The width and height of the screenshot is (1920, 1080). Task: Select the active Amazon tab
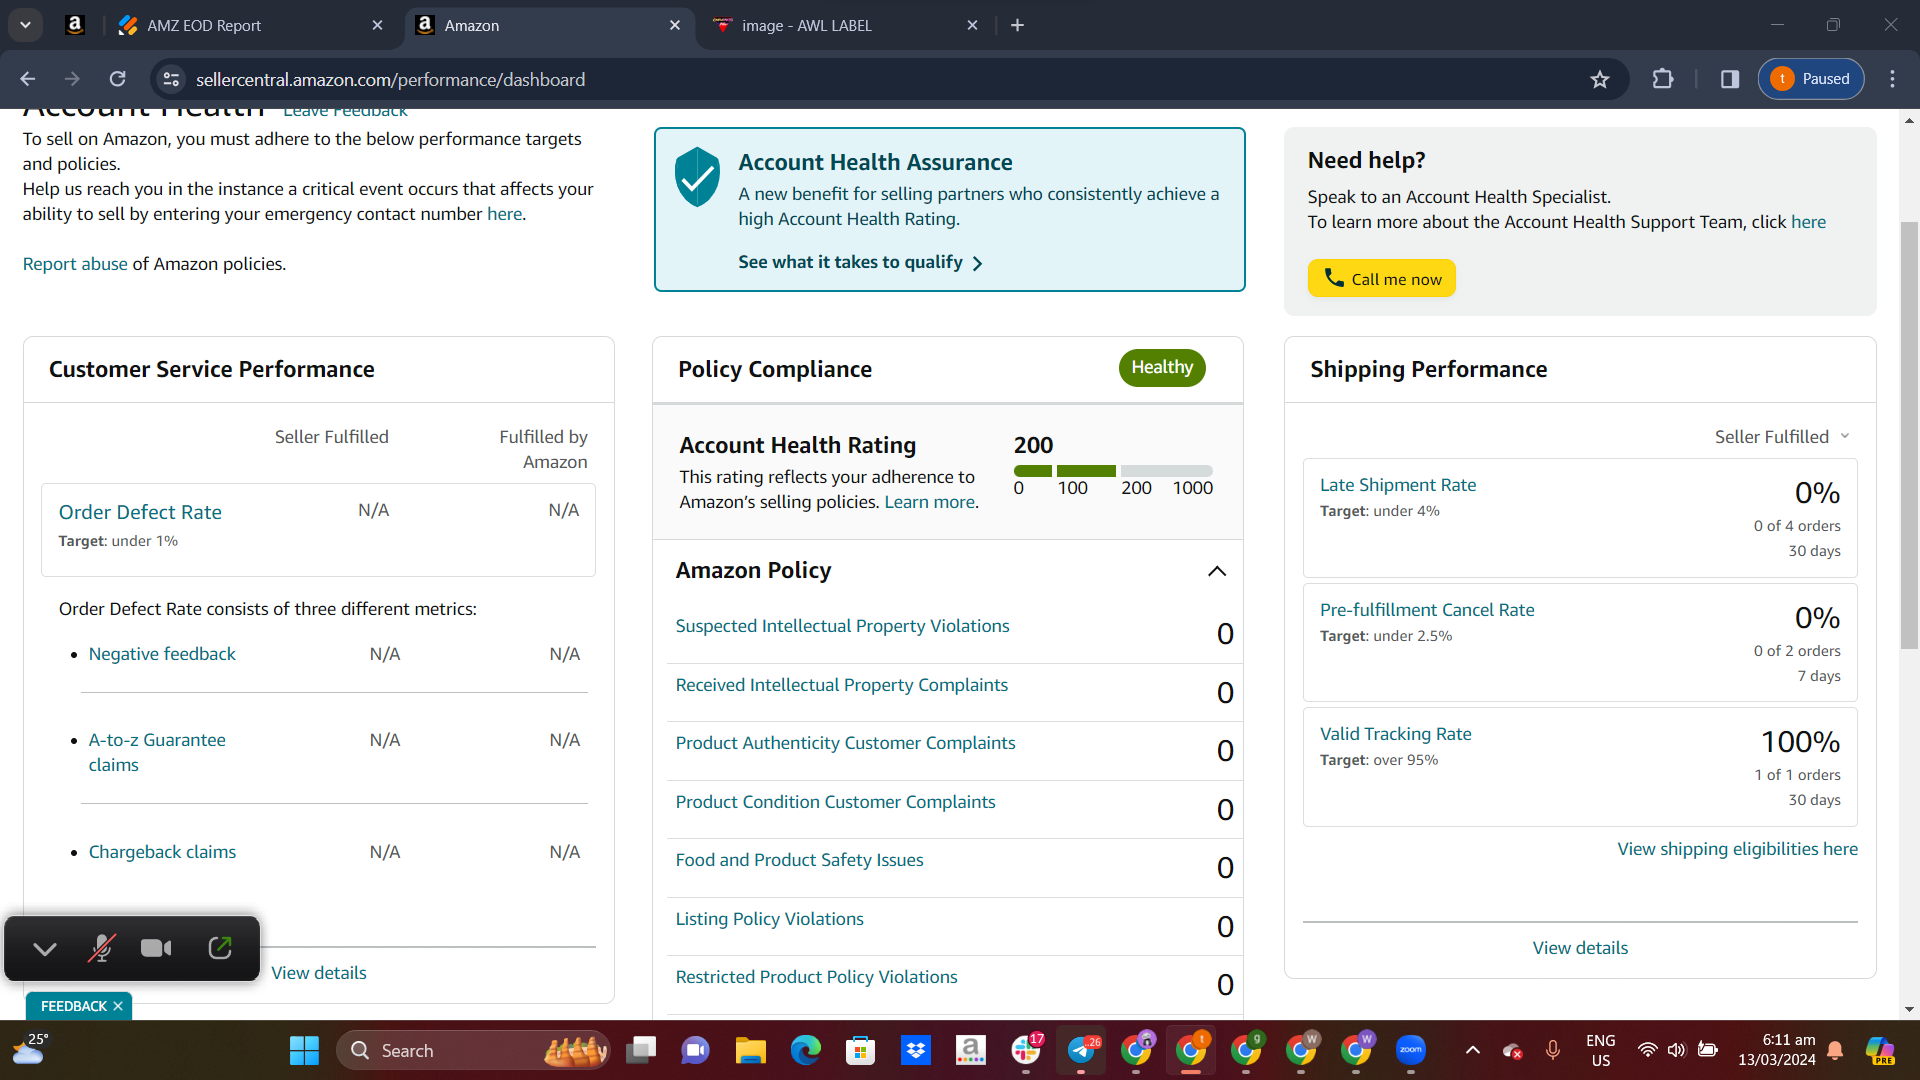pos(550,25)
